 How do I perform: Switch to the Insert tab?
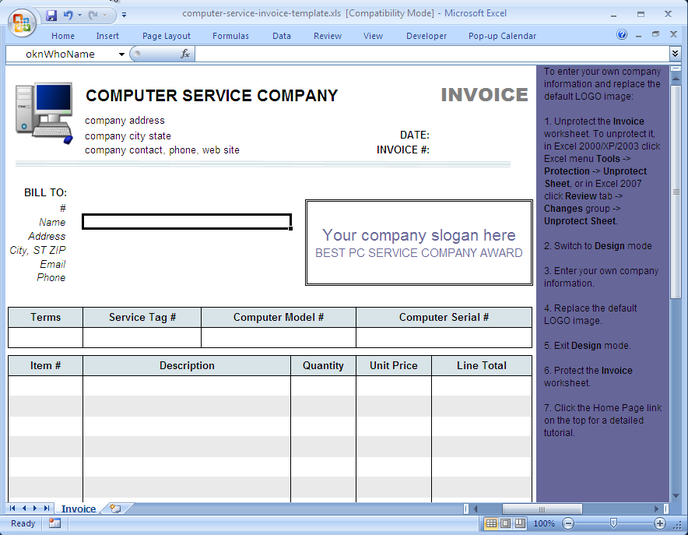click(108, 36)
